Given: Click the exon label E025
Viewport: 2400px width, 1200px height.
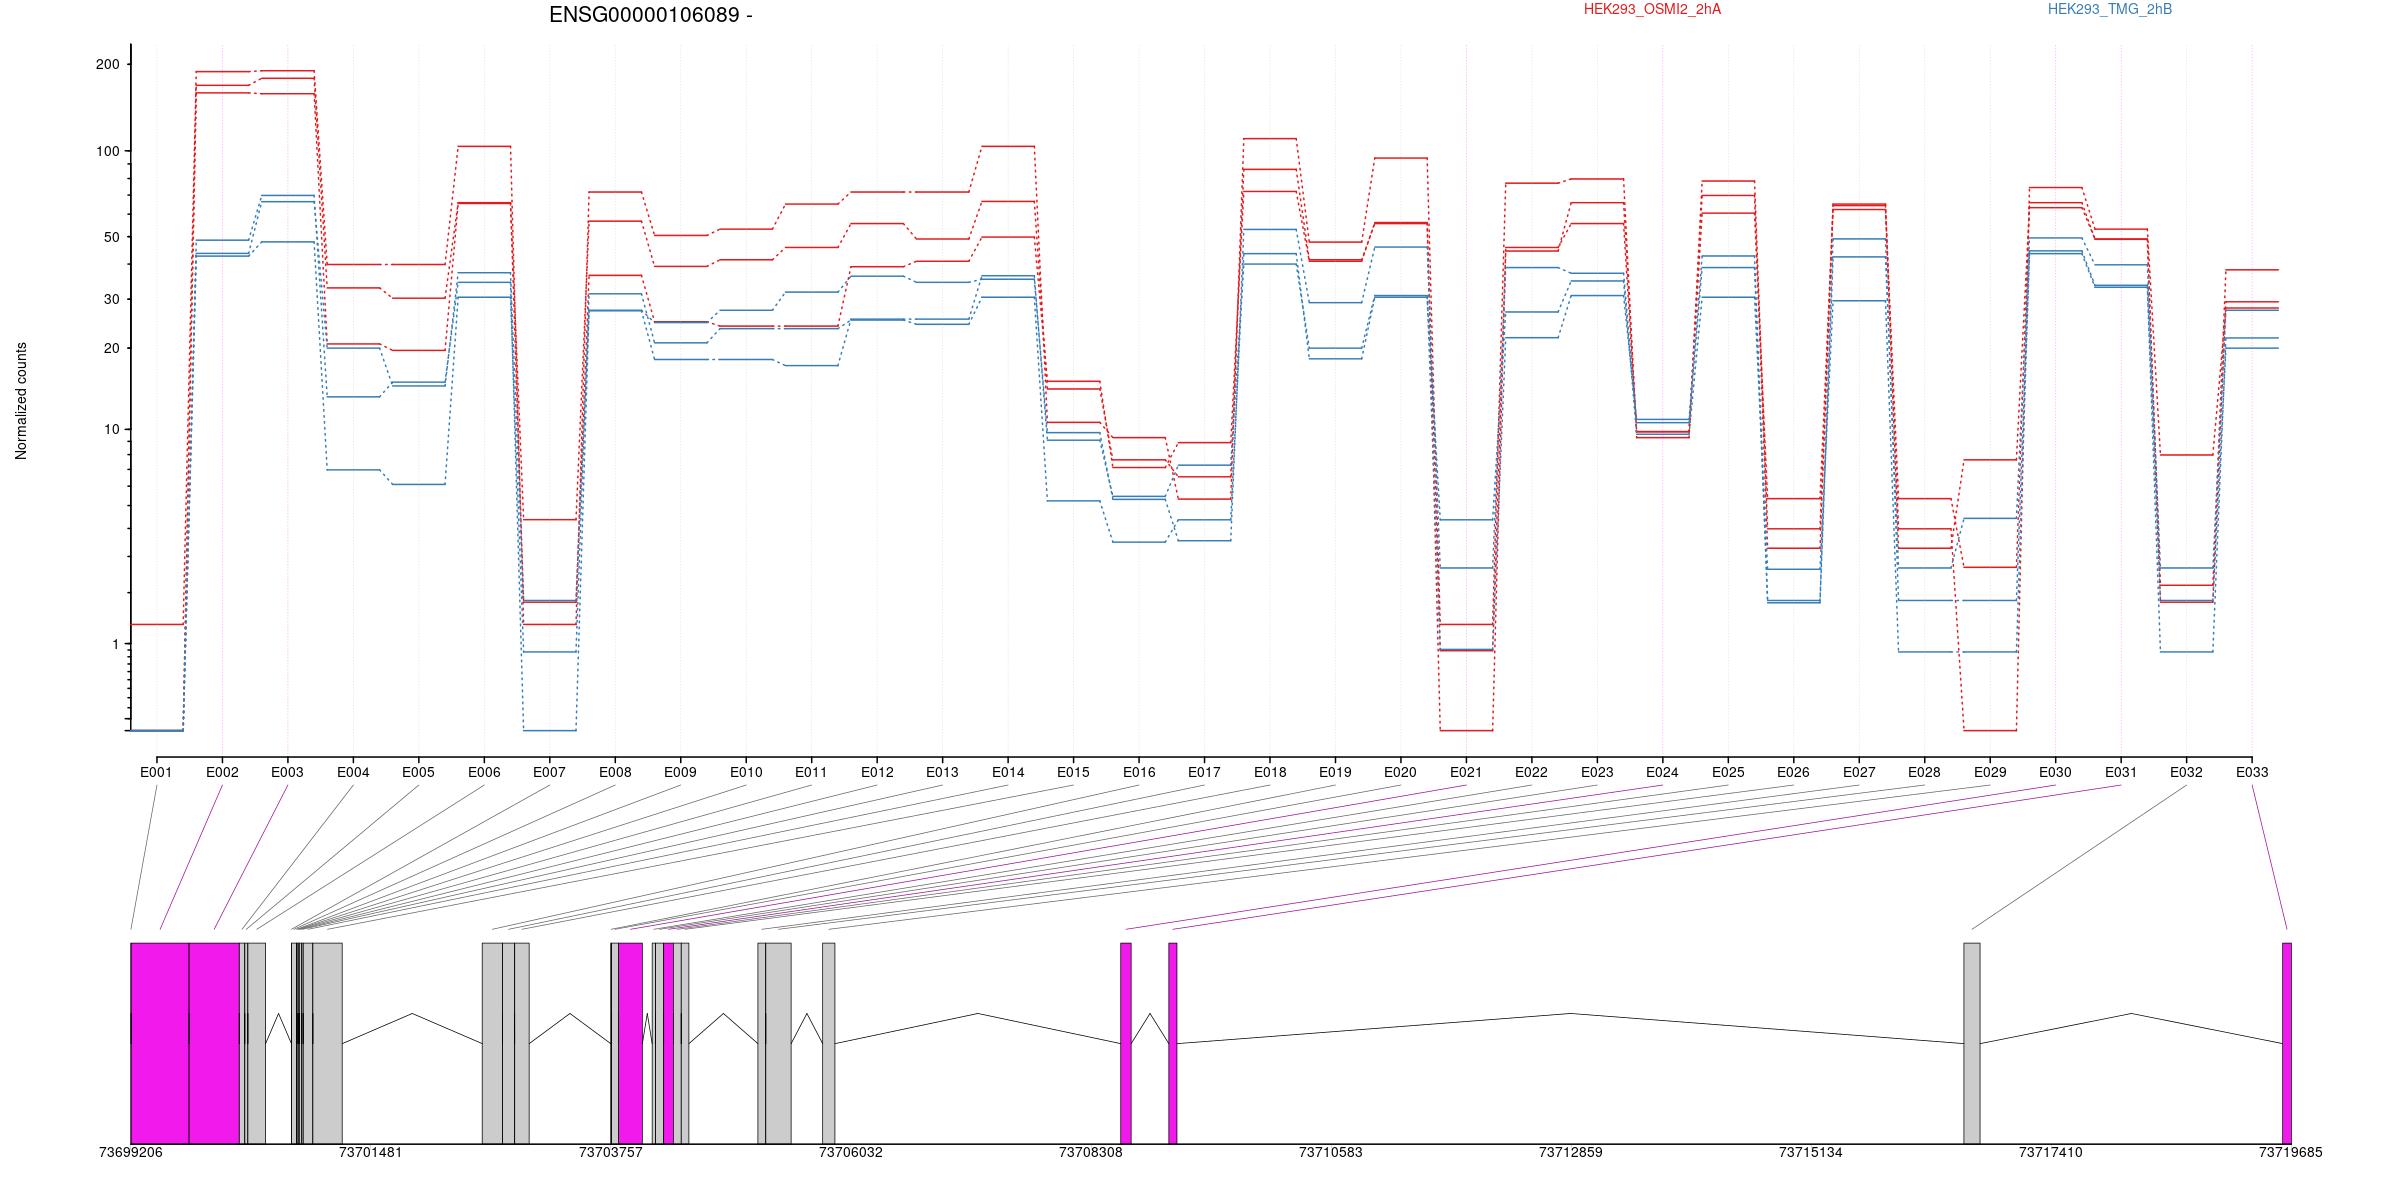Looking at the screenshot, I should click(x=1728, y=772).
